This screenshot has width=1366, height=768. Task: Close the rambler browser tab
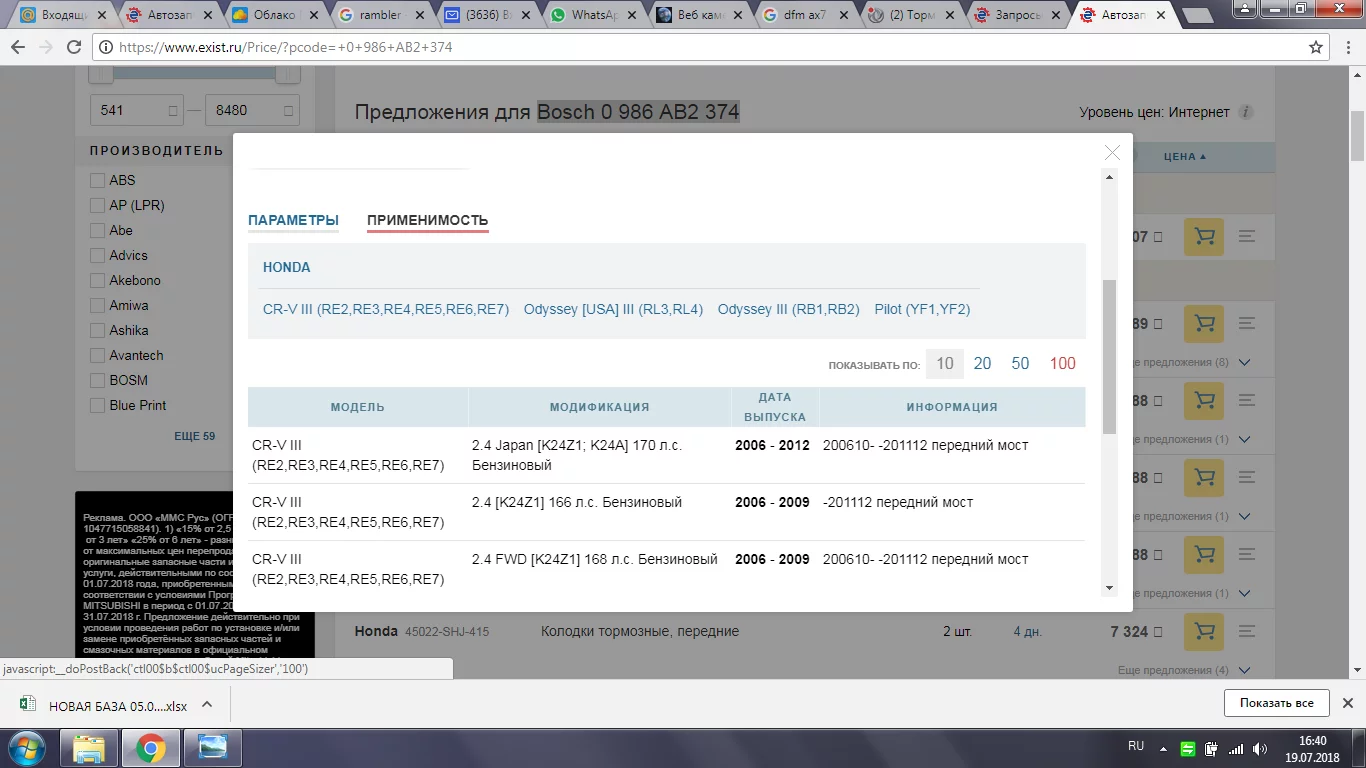point(418,15)
